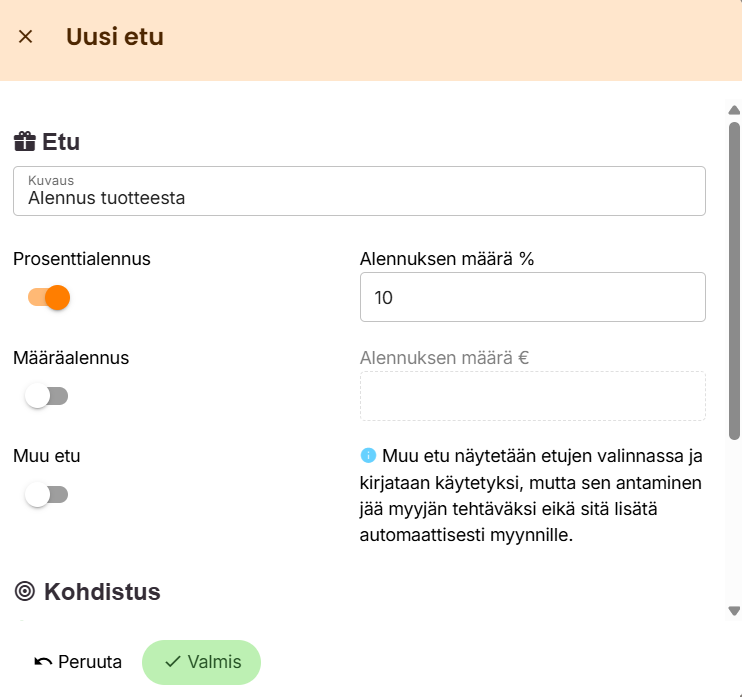Click the target icon beside Kohdistus
The width and height of the screenshot is (742, 697).
pyautogui.click(x=25, y=591)
